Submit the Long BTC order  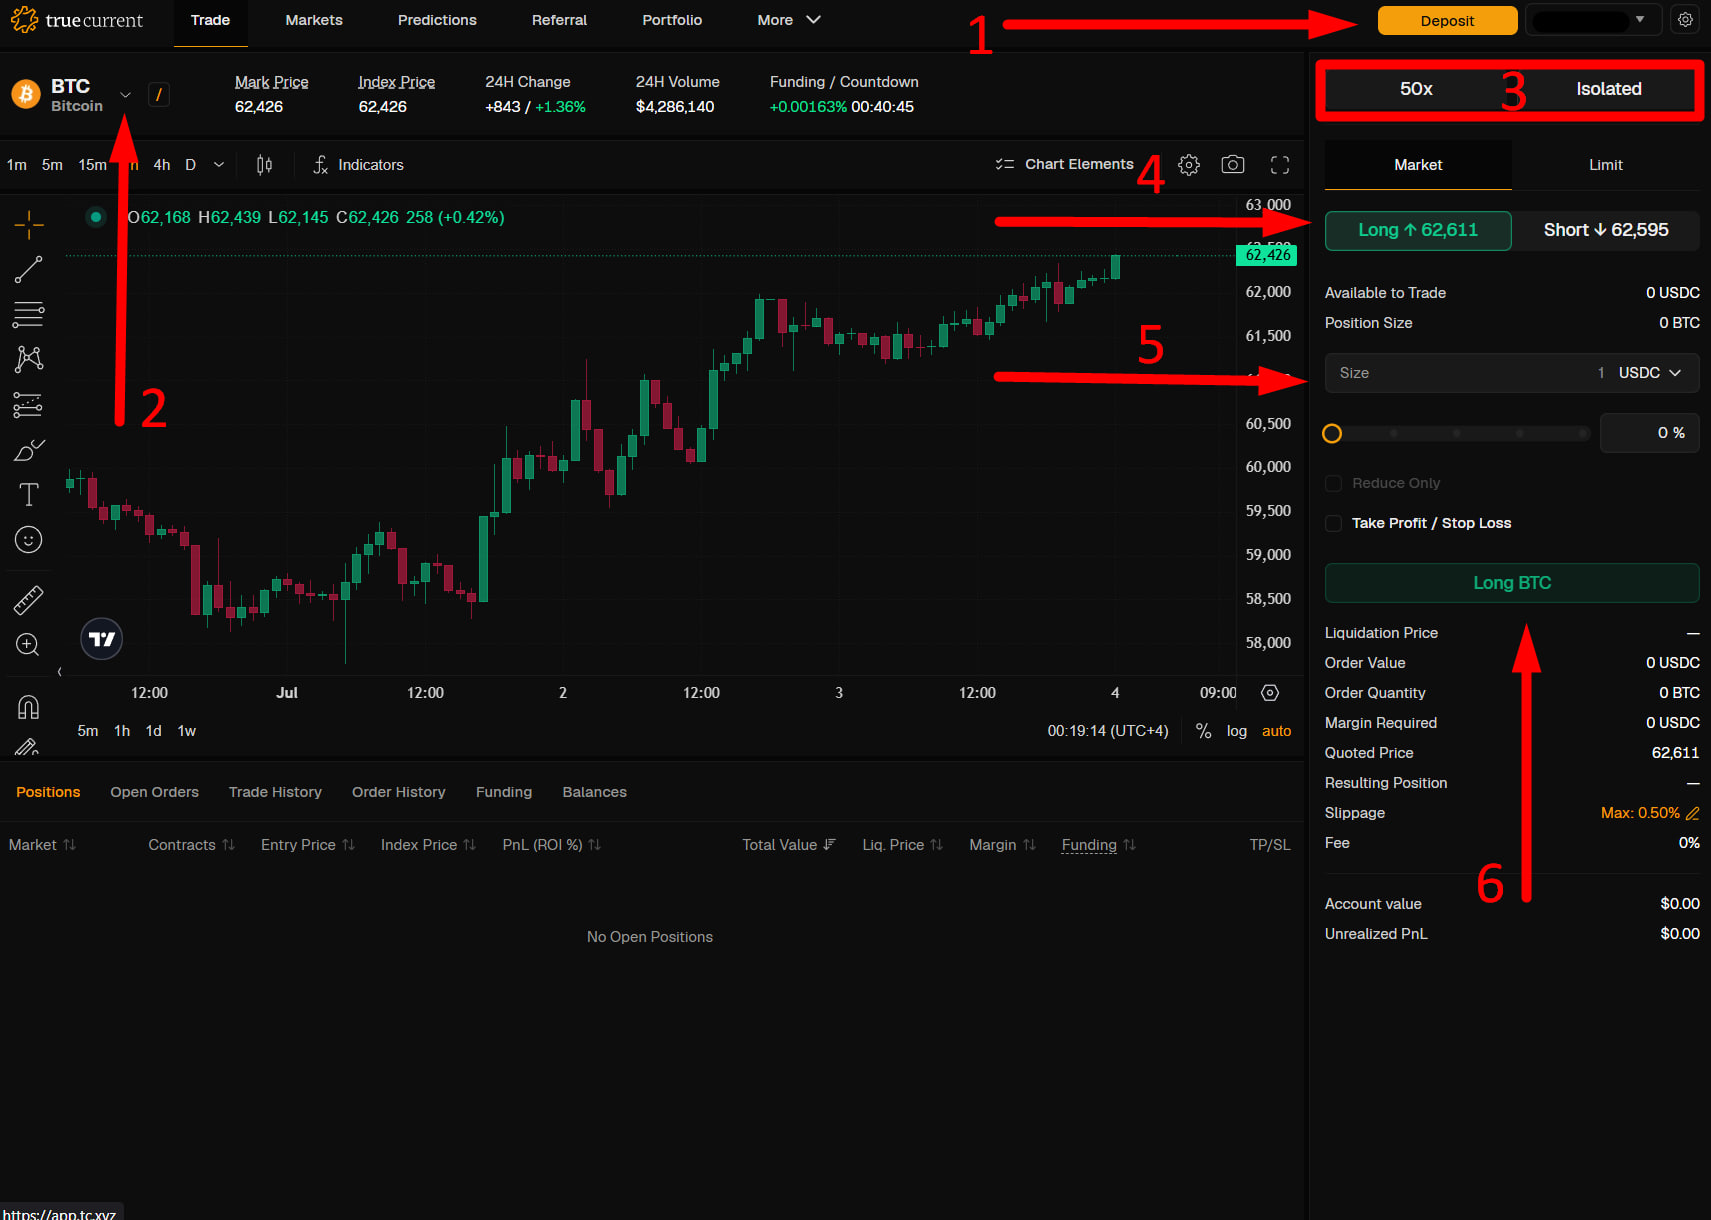(1512, 583)
